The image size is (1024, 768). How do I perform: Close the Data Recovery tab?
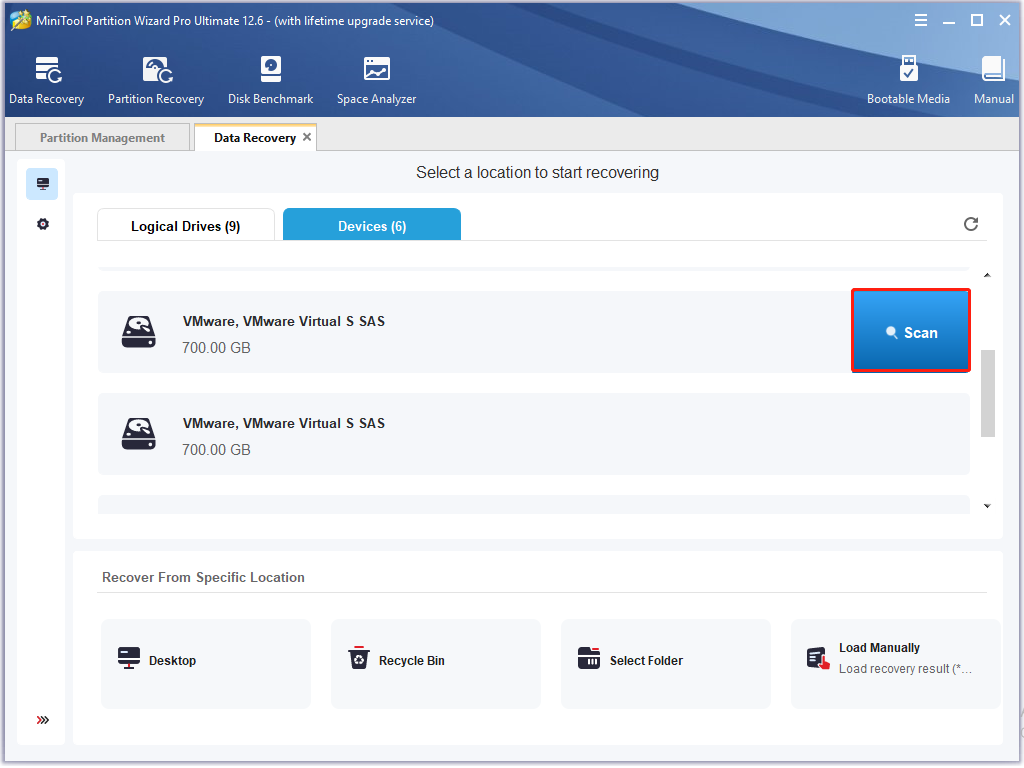(x=307, y=137)
